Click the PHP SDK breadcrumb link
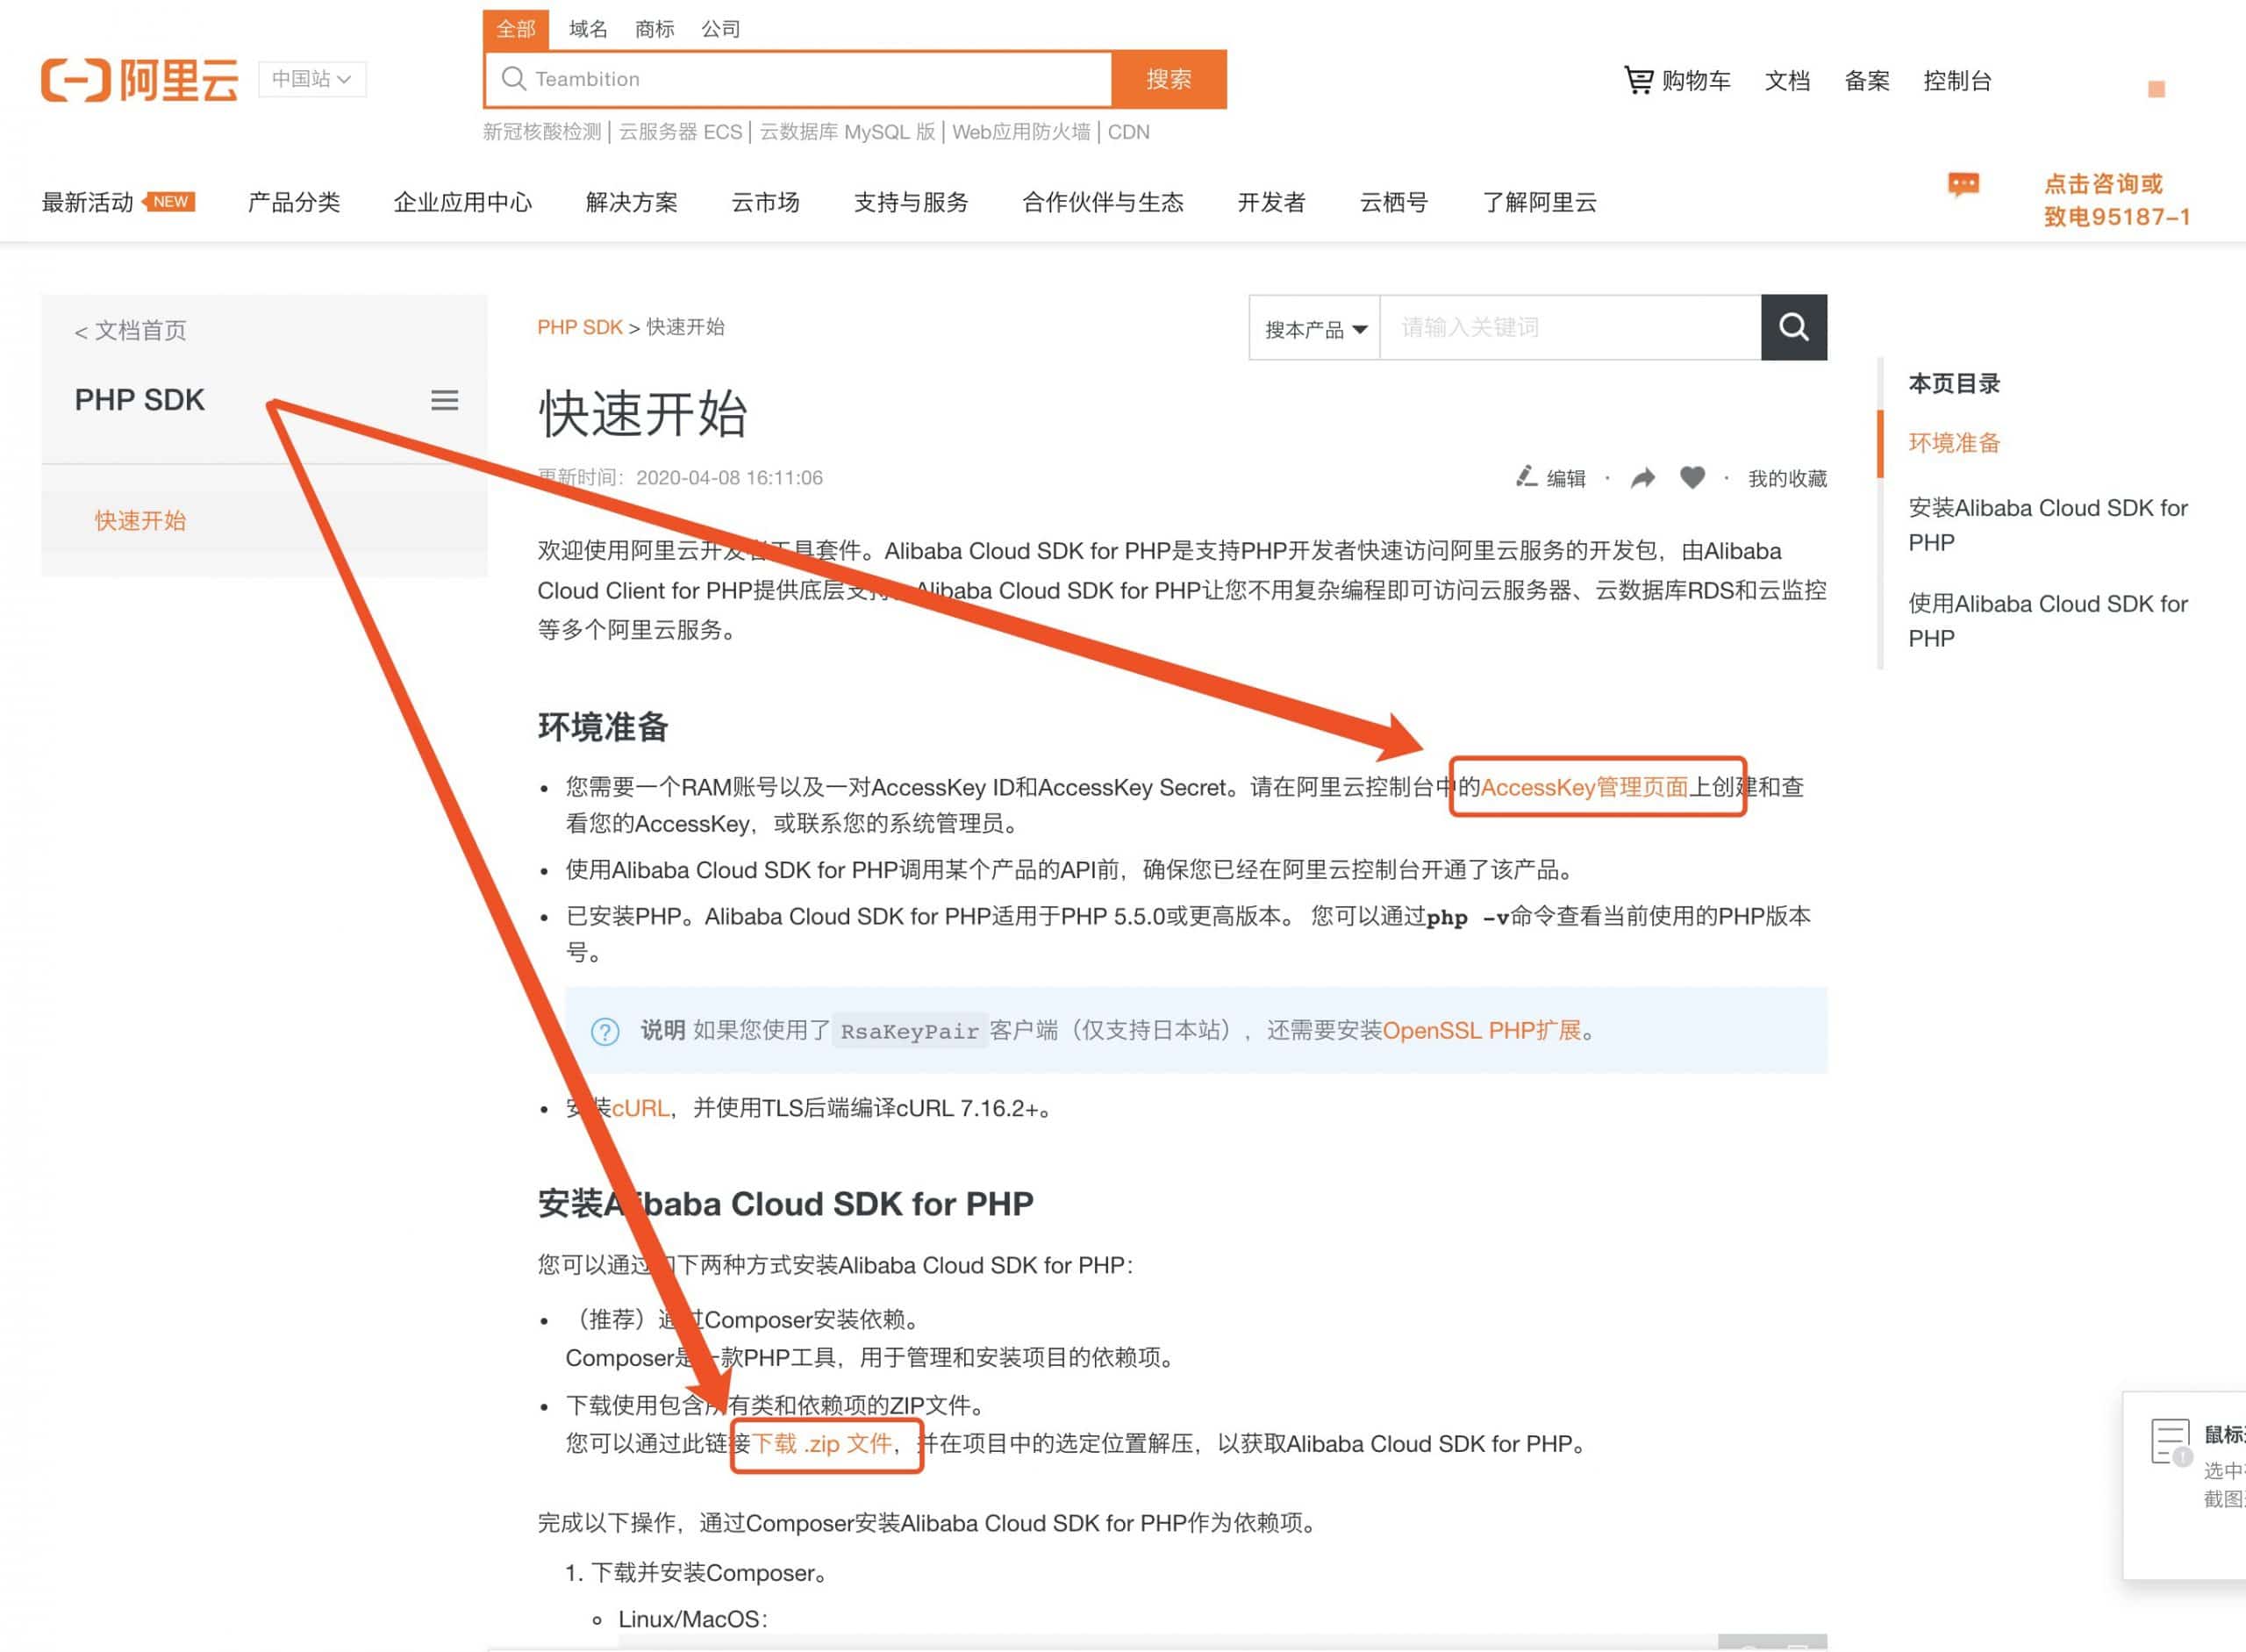This screenshot has height=1652, width=2246. pyautogui.click(x=580, y=327)
